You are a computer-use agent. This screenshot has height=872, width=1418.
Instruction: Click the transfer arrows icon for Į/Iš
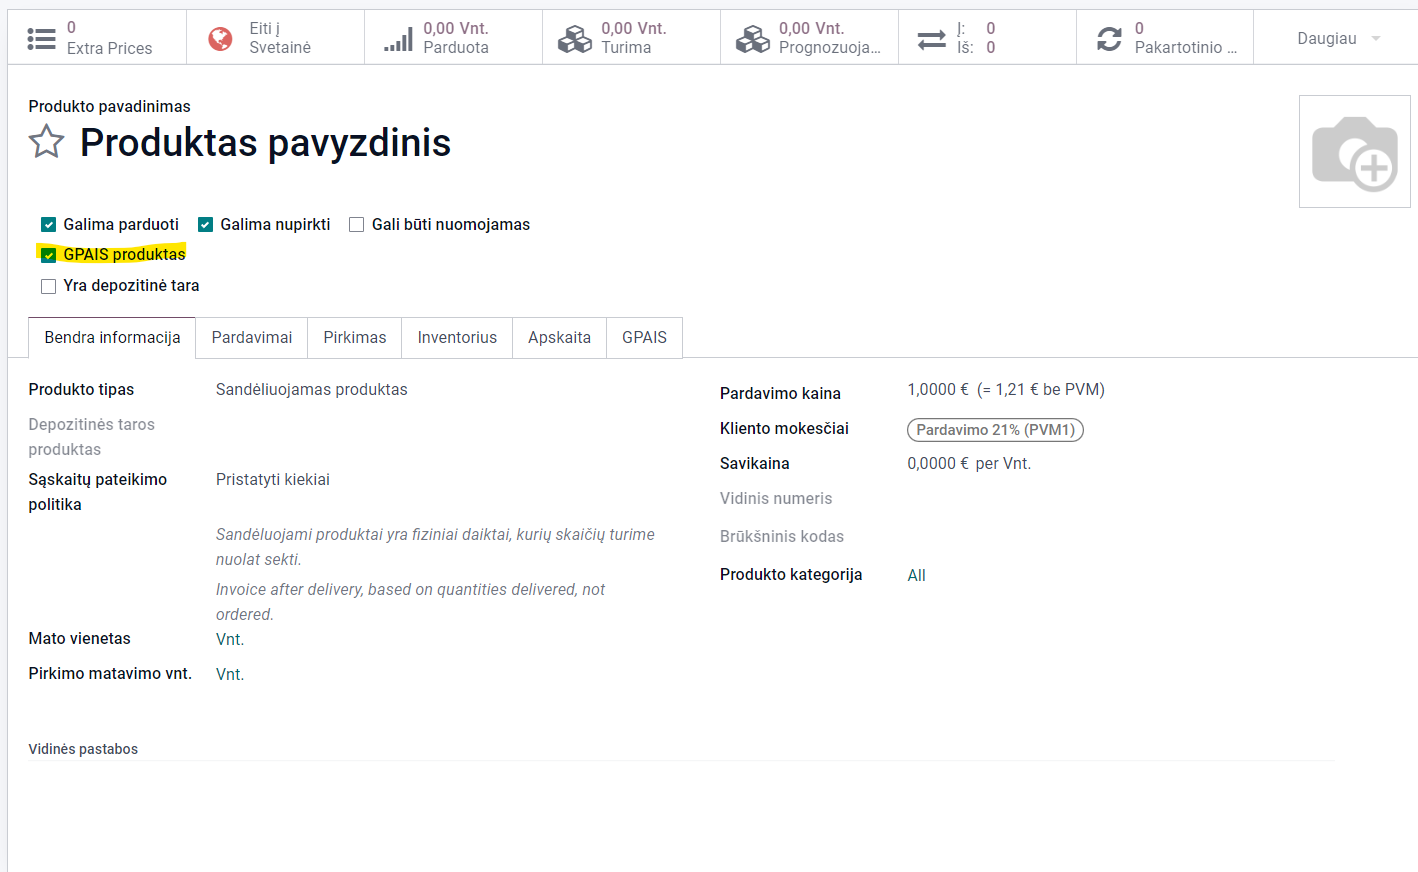(x=931, y=38)
